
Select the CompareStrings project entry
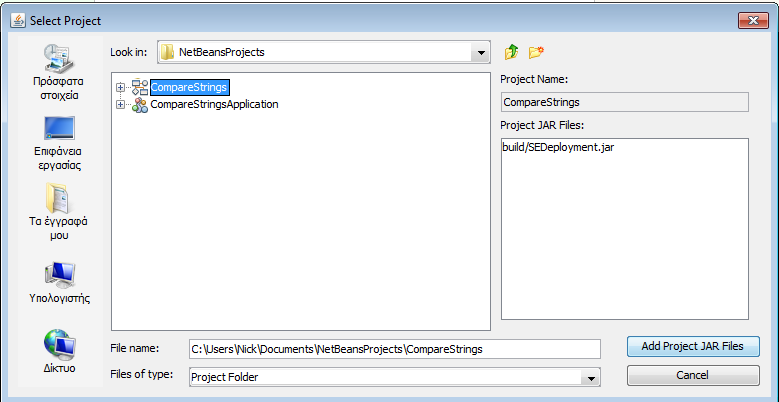click(189, 88)
